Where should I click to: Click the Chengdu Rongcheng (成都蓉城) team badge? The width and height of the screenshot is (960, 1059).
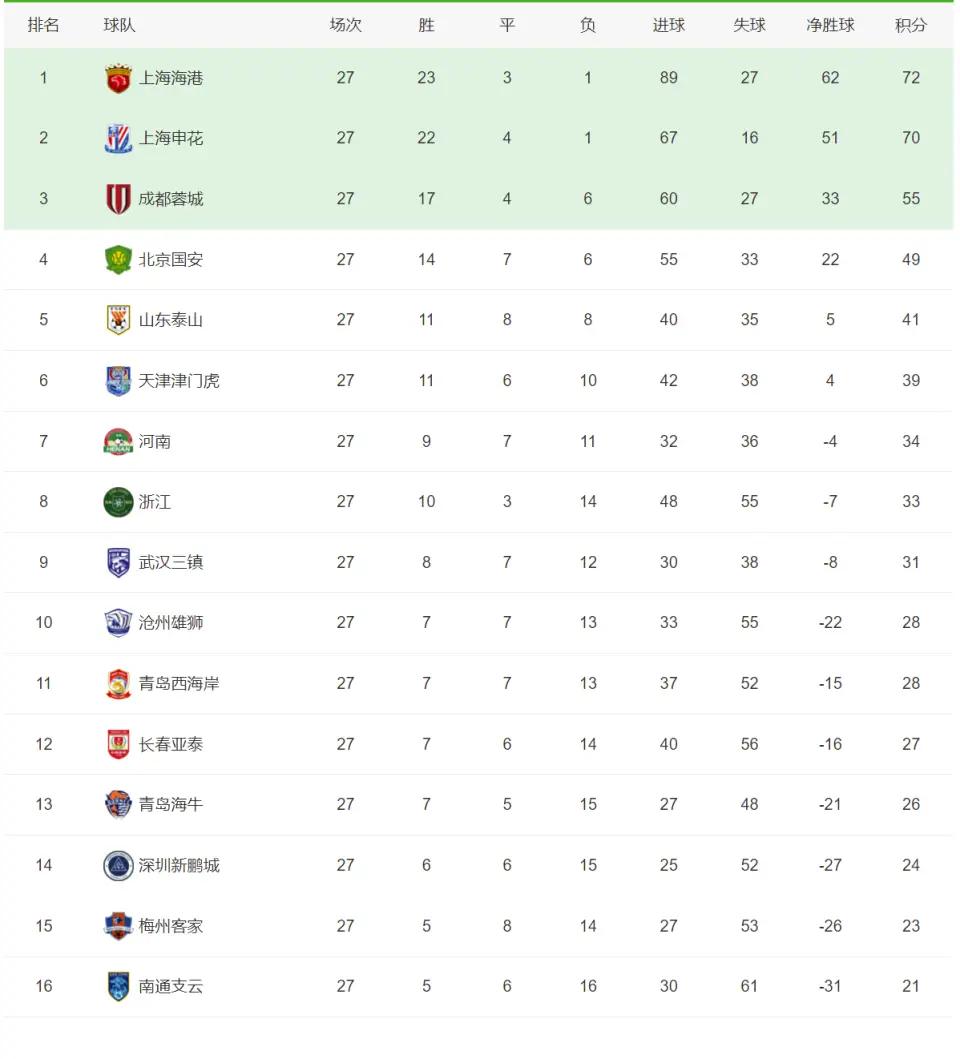[x=118, y=199]
